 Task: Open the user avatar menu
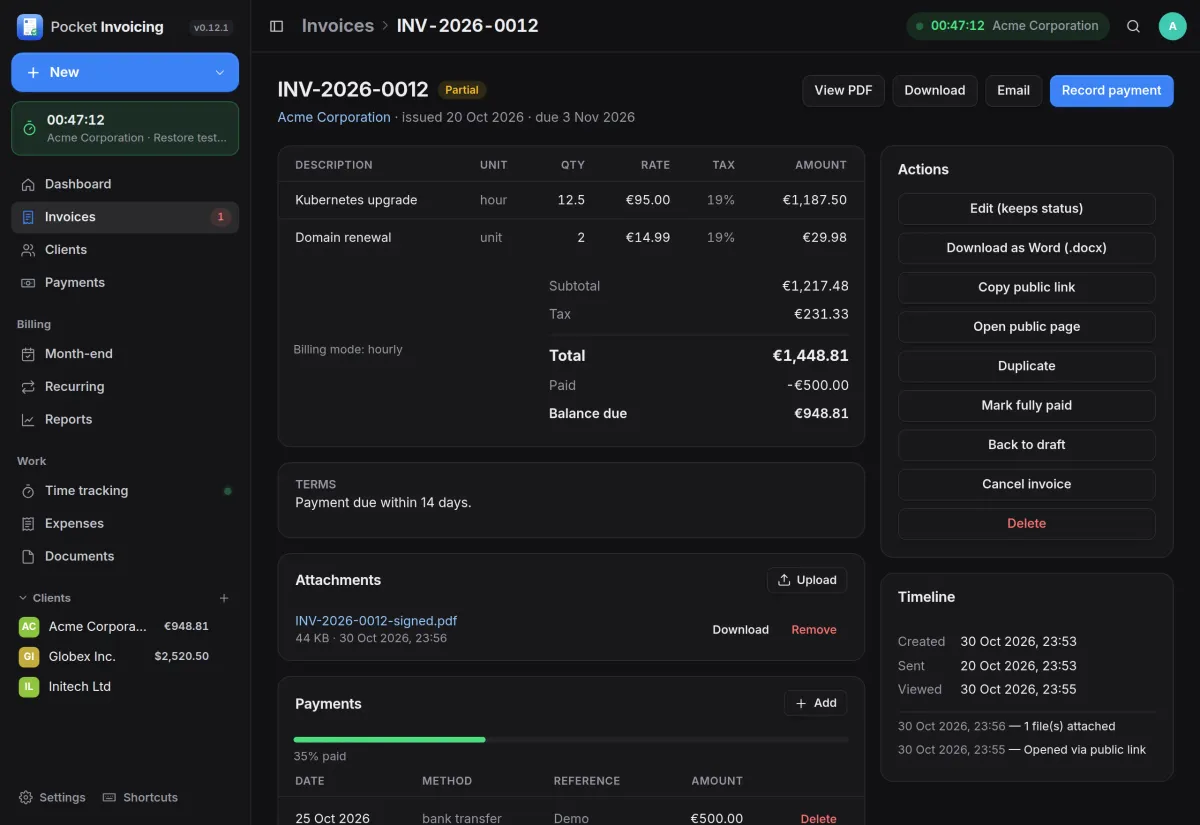1172,26
